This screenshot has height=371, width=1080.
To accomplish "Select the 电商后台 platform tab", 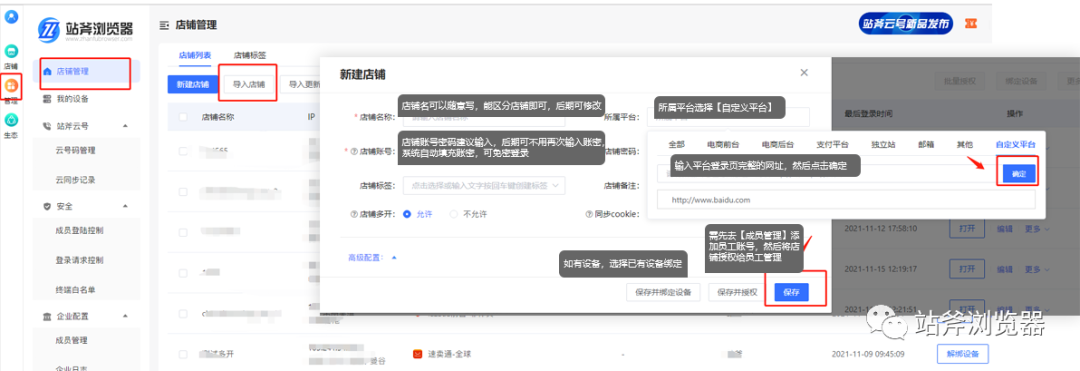I will click(x=778, y=145).
